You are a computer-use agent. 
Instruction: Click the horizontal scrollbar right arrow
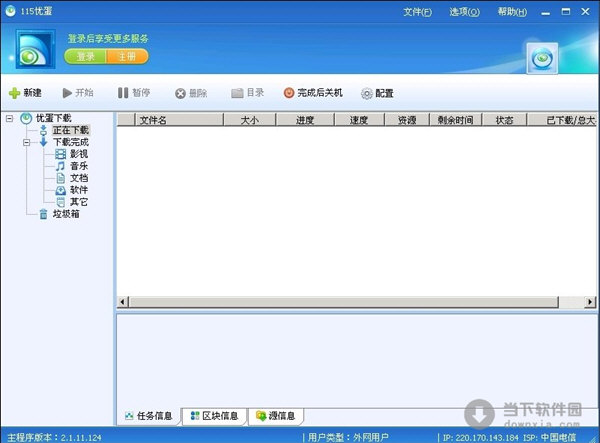(590, 302)
